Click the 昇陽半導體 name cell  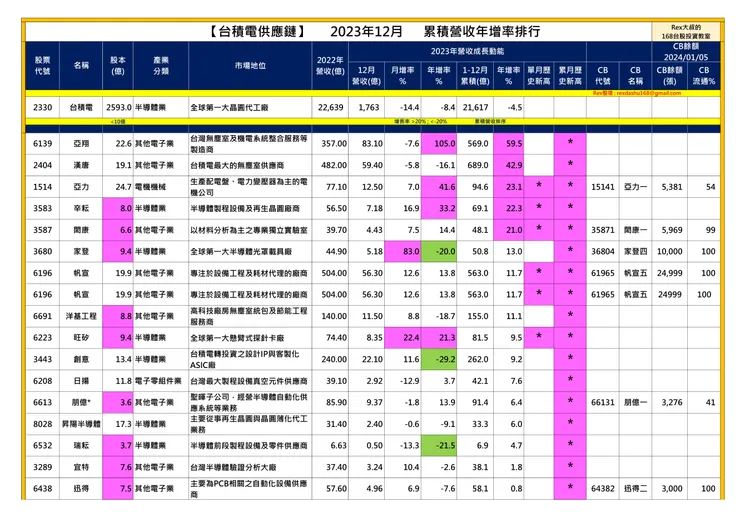pyautogui.click(x=81, y=424)
